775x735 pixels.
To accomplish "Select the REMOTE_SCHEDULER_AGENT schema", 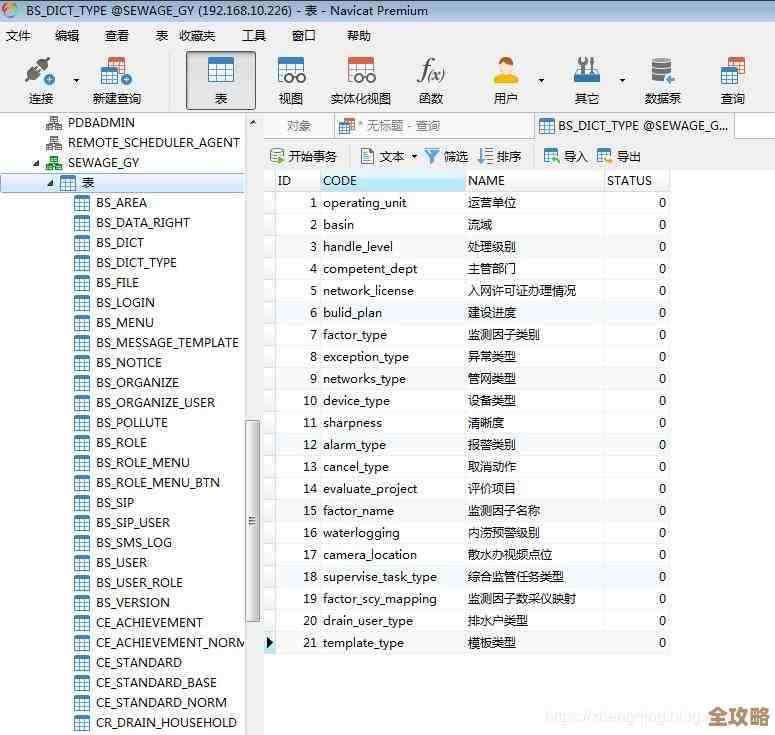I will tap(154, 143).
